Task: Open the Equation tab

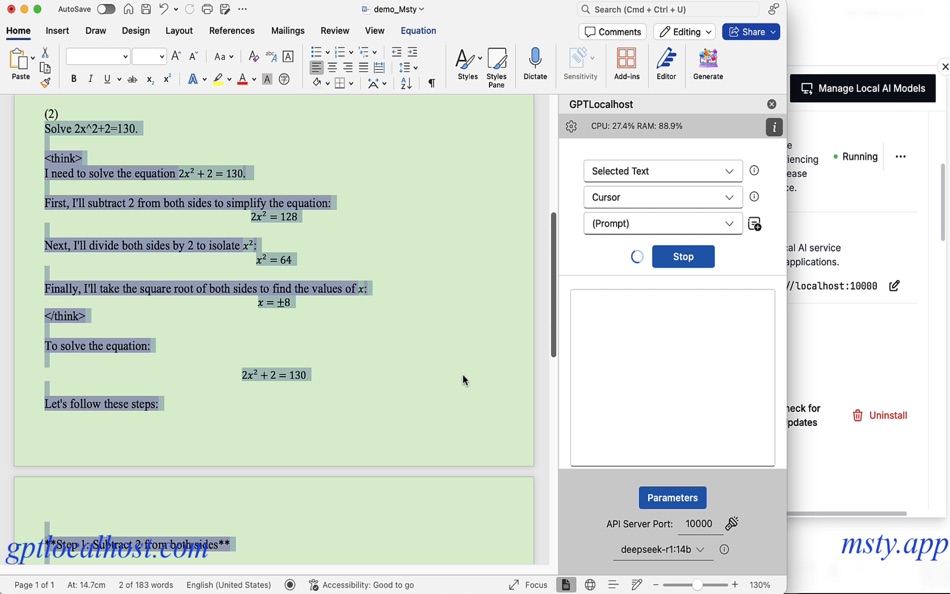Action: [x=418, y=30]
